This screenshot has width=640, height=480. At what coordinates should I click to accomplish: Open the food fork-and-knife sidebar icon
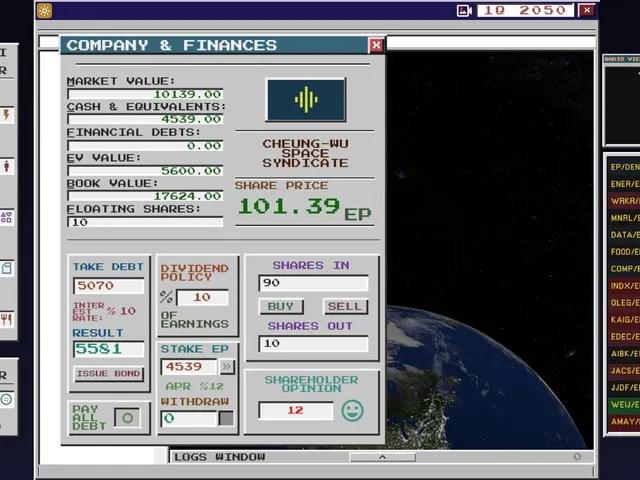tap(7, 319)
